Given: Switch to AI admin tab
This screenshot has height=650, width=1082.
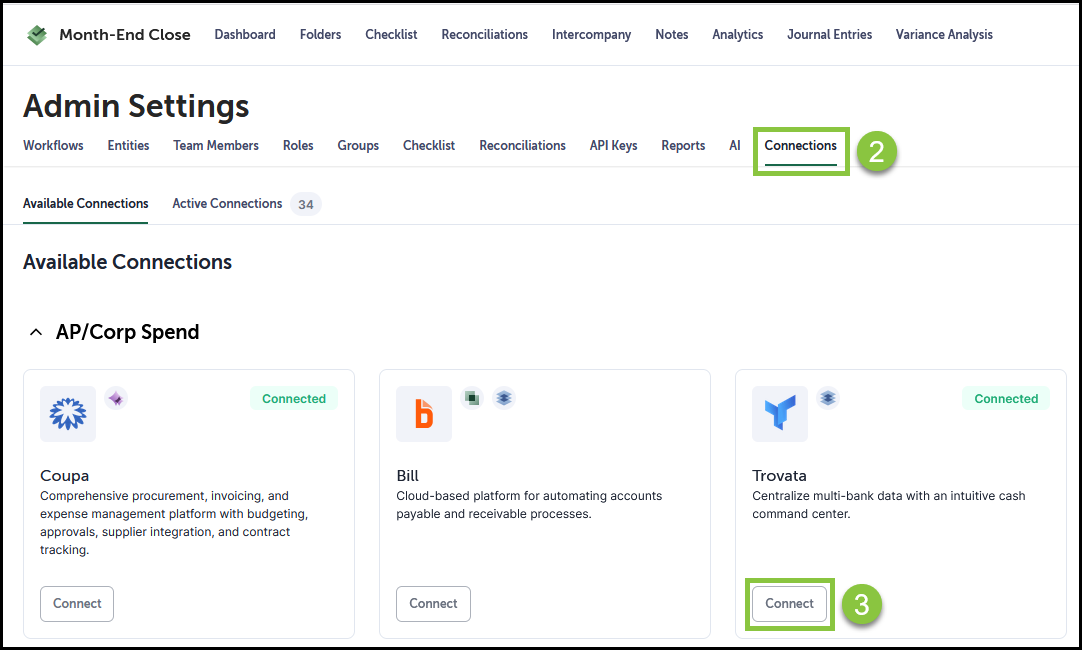Looking at the screenshot, I should (735, 146).
